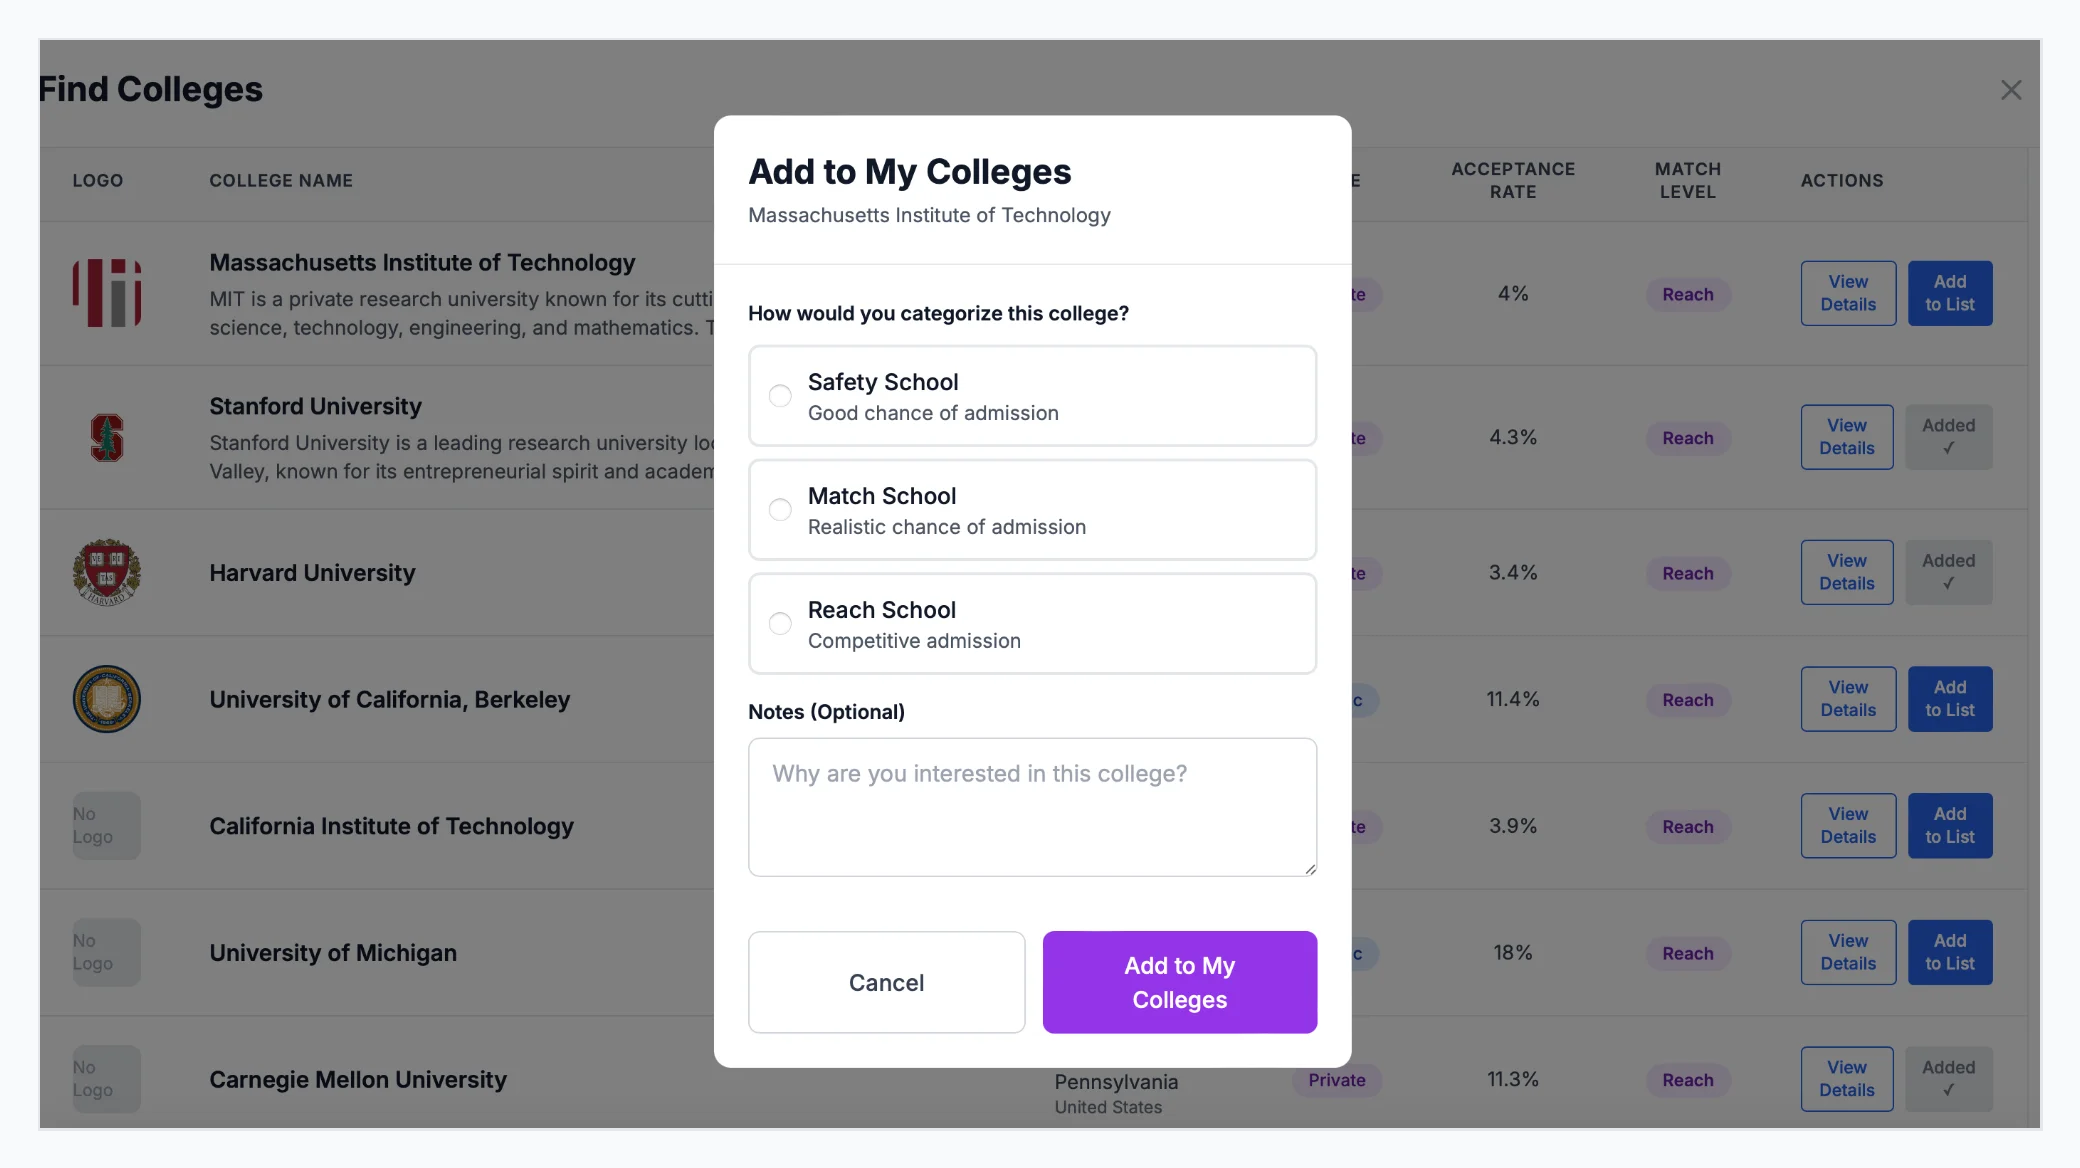Click the Added checkmark for Stanford University
Screen dimensions: 2080x1168
1948,437
